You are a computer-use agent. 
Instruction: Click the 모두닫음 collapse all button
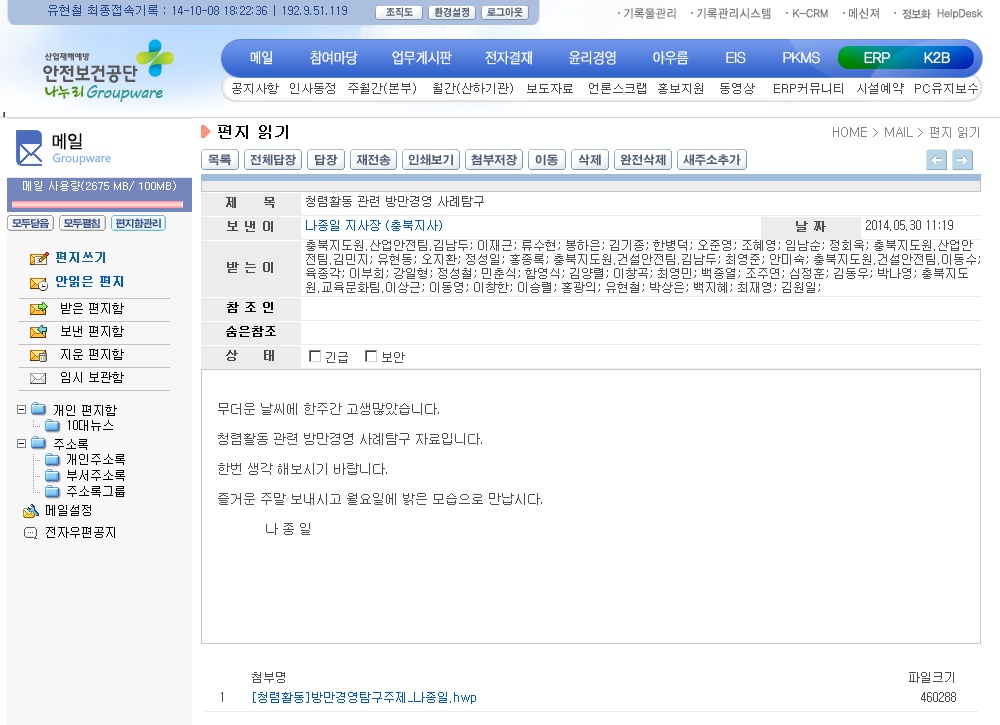31,223
